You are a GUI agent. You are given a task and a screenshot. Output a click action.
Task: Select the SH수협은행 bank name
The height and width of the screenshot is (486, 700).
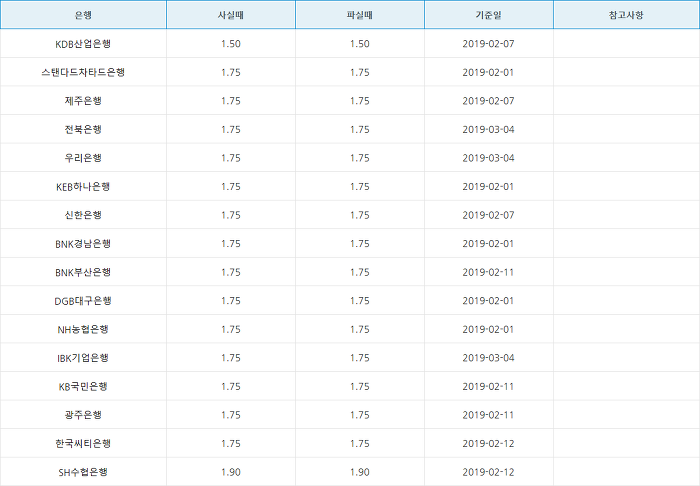pos(83,472)
